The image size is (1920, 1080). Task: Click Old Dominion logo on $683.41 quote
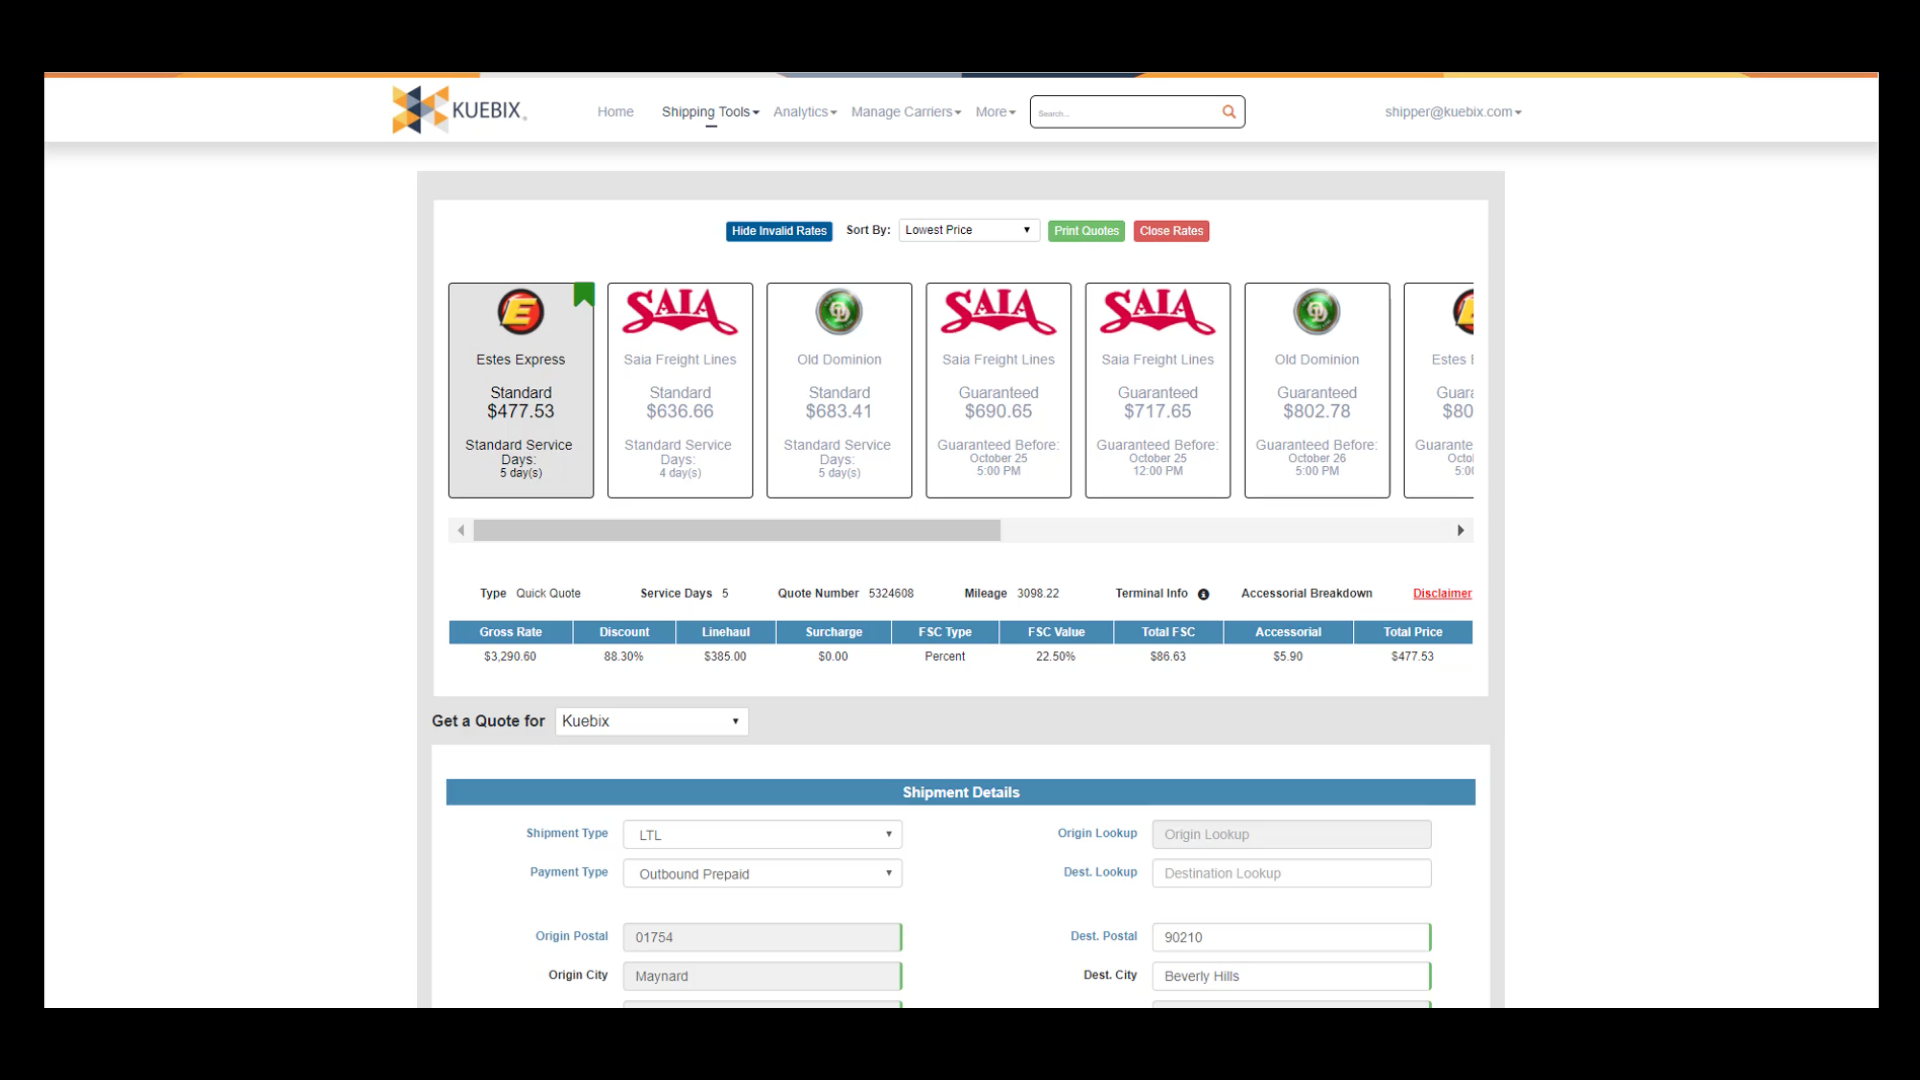click(839, 312)
